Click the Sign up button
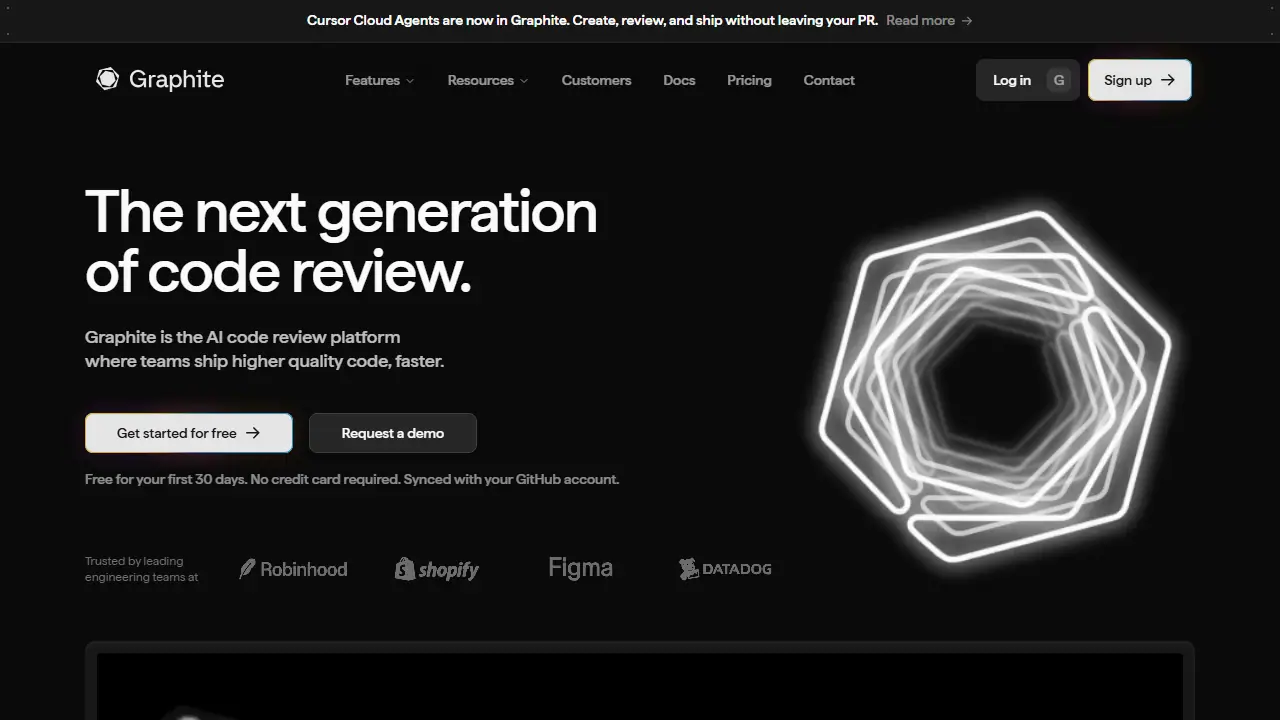This screenshot has width=1280, height=720. click(x=1140, y=80)
